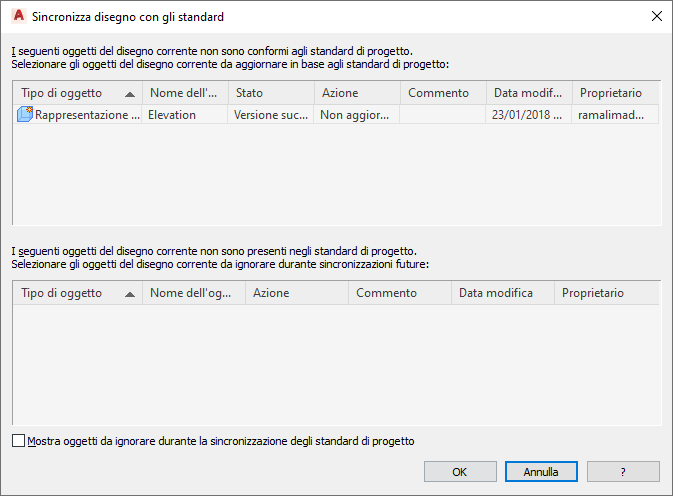
Task: Click the Annulla button
Action: pos(541,471)
